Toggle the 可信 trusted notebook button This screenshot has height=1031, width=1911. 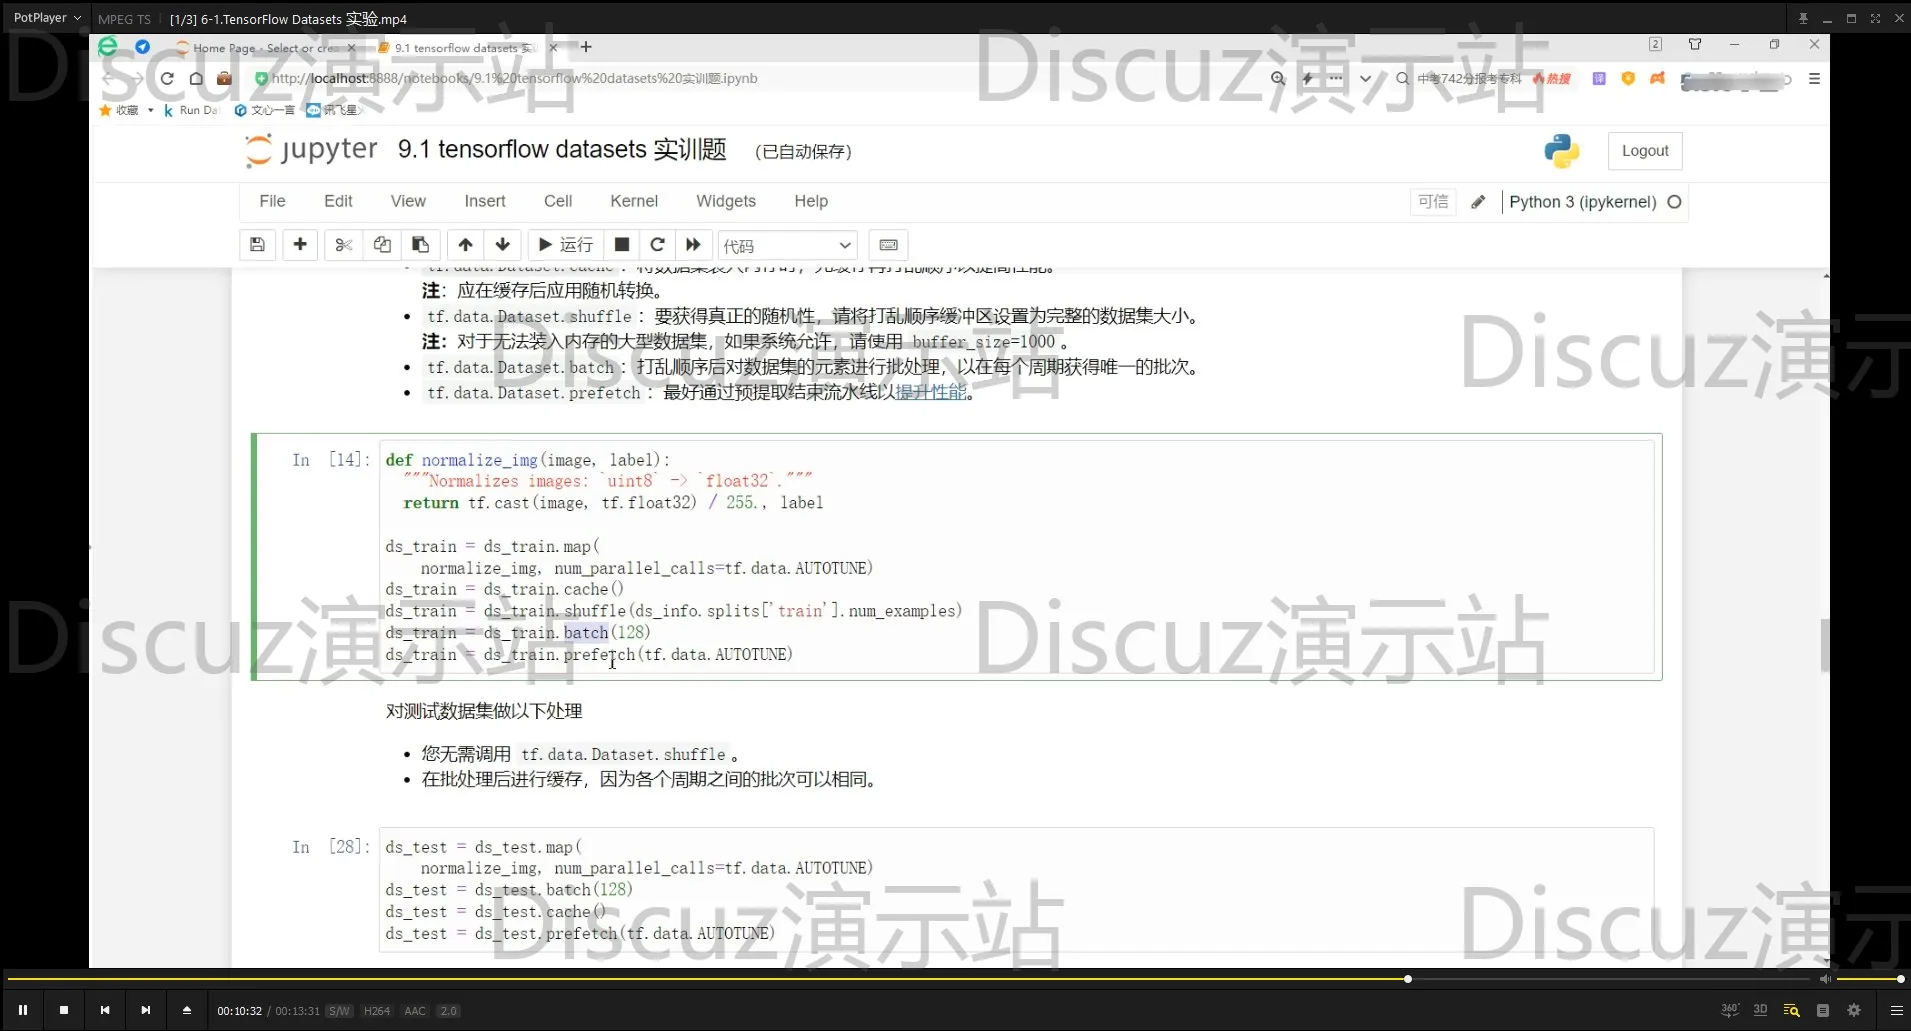point(1433,202)
